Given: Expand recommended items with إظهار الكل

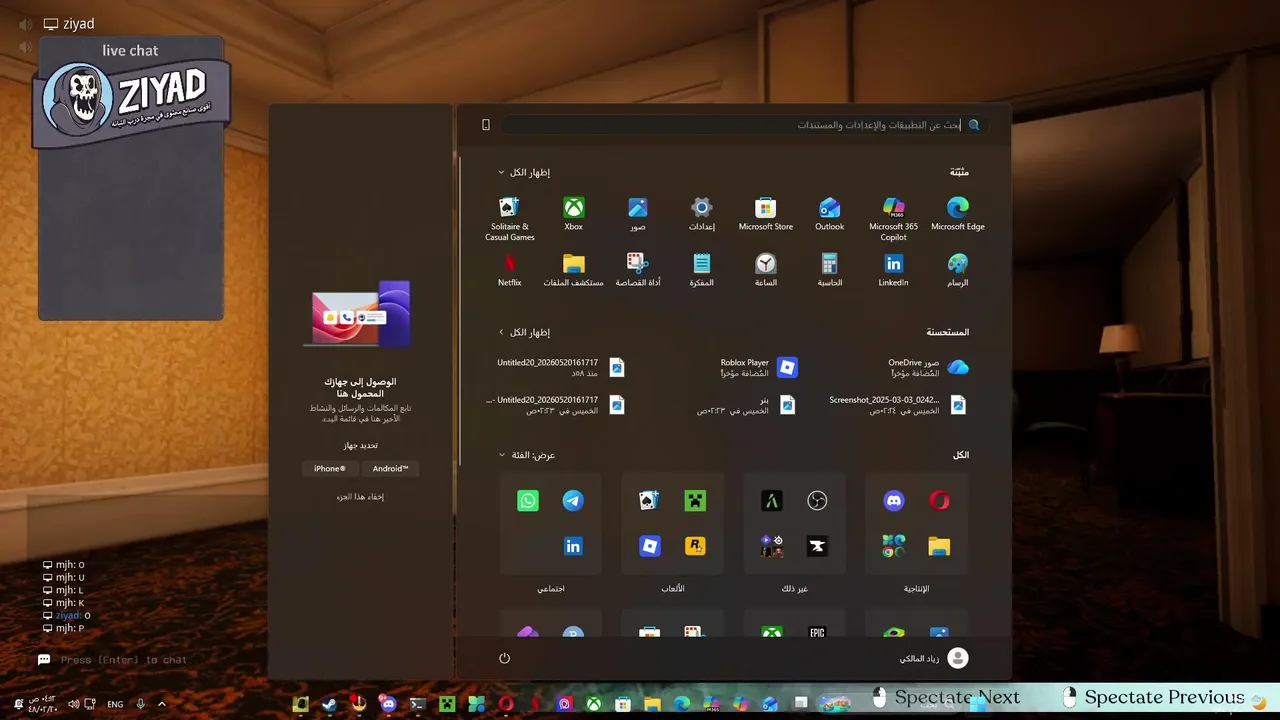Looking at the screenshot, I should 524,332.
